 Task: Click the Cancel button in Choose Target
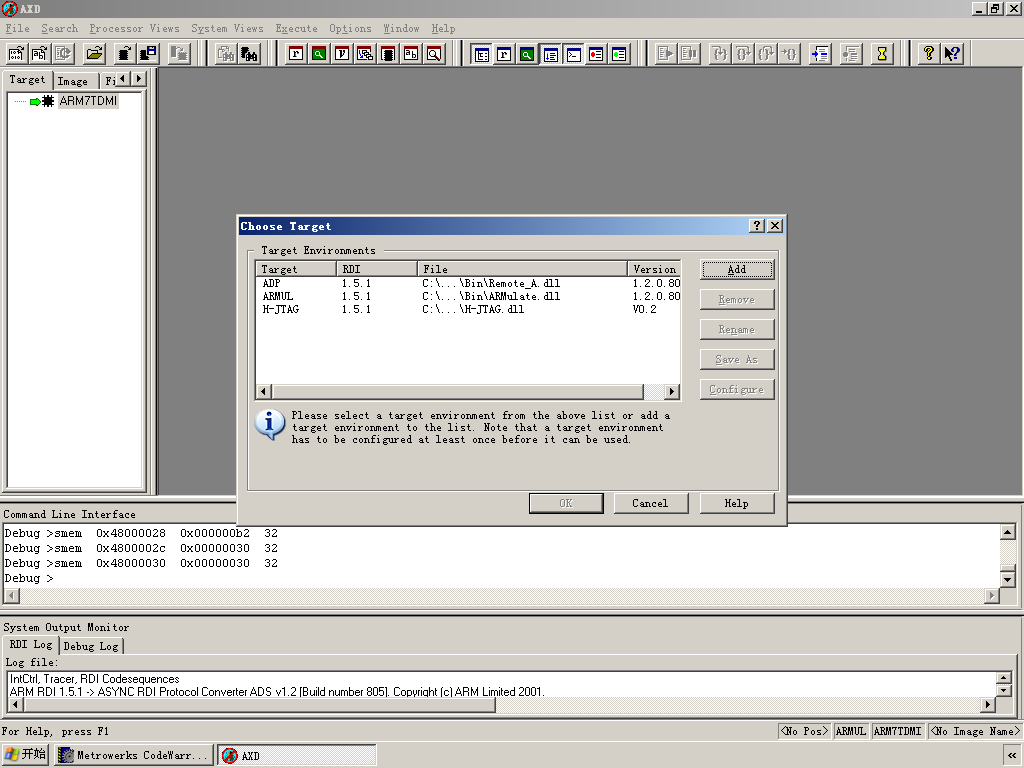(x=650, y=504)
